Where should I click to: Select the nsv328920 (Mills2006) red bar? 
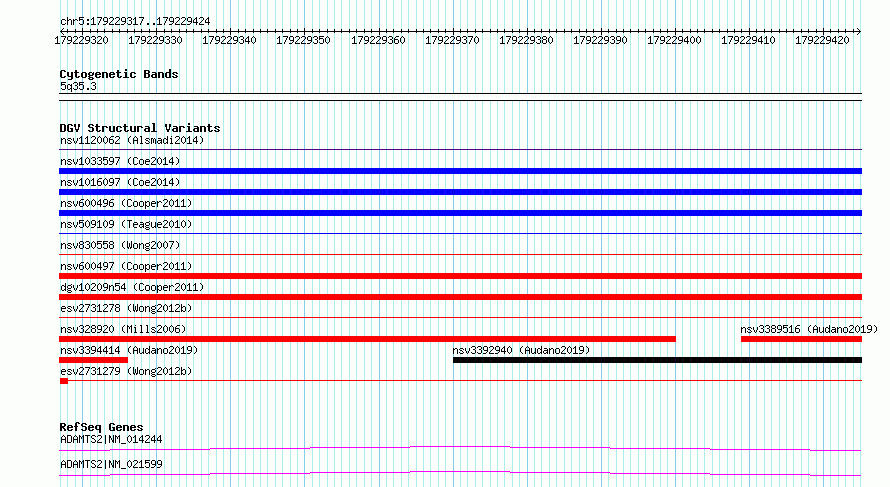[x=367, y=339]
